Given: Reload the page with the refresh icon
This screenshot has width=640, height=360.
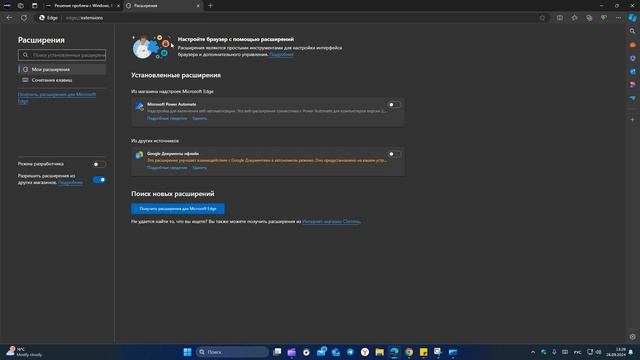Looking at the screenshot, I should coord(24,18).
